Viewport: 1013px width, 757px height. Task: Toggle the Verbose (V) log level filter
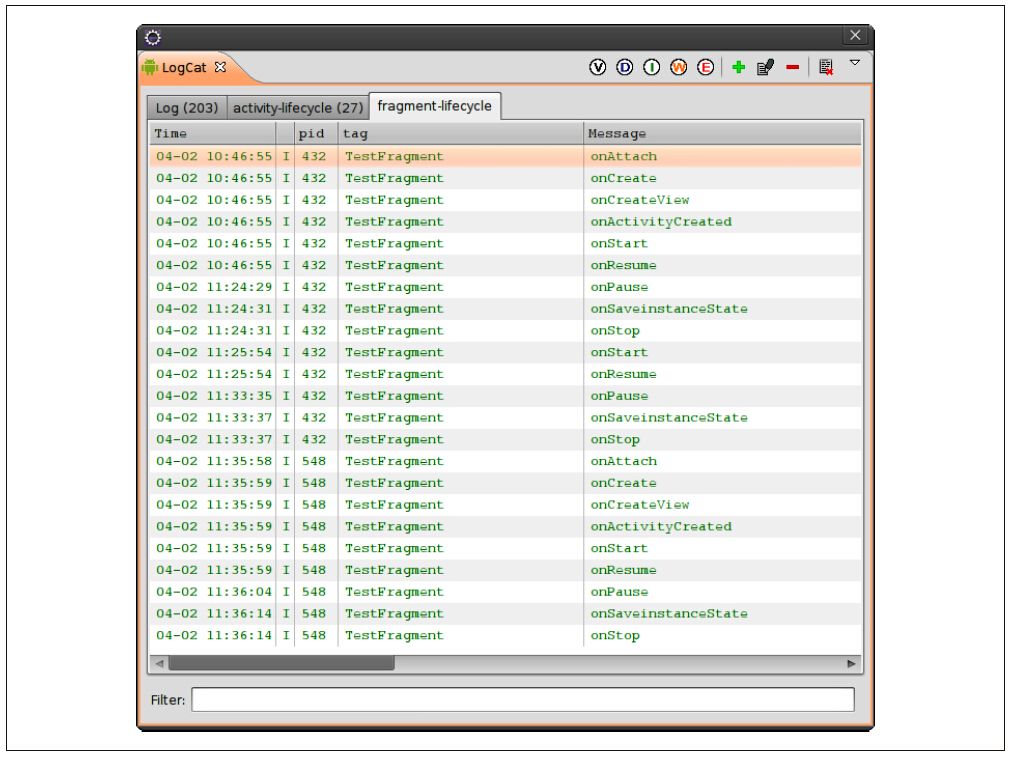[x=598, y=67]
